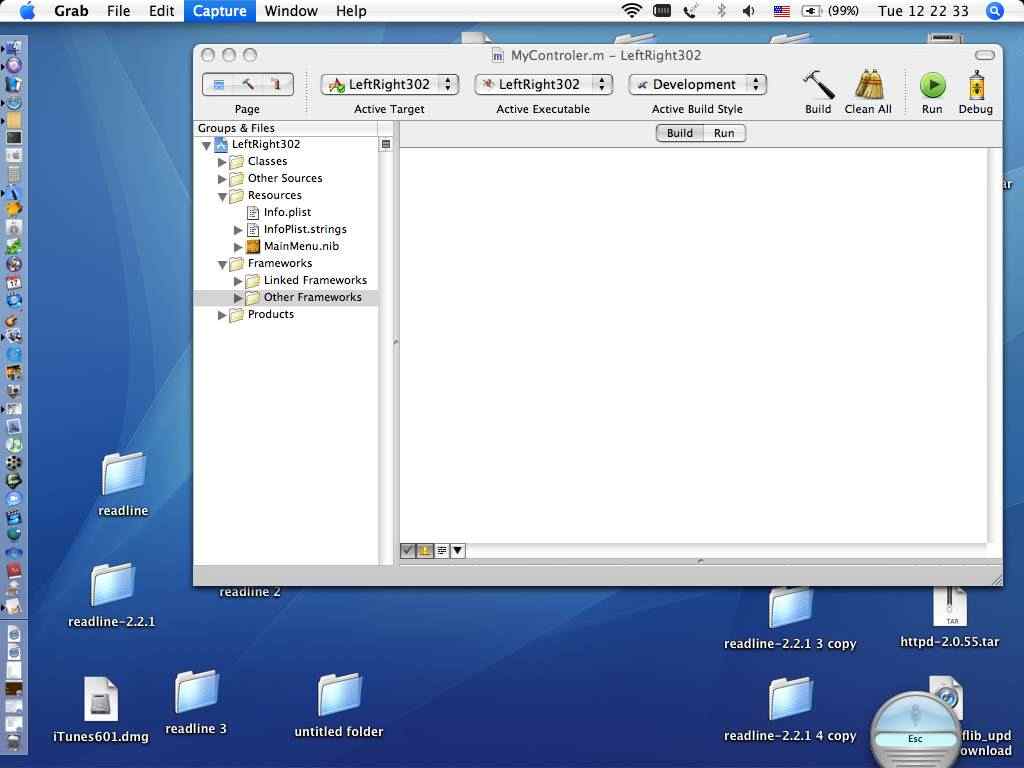Select the build hammer page in Page control

point(248,84)
